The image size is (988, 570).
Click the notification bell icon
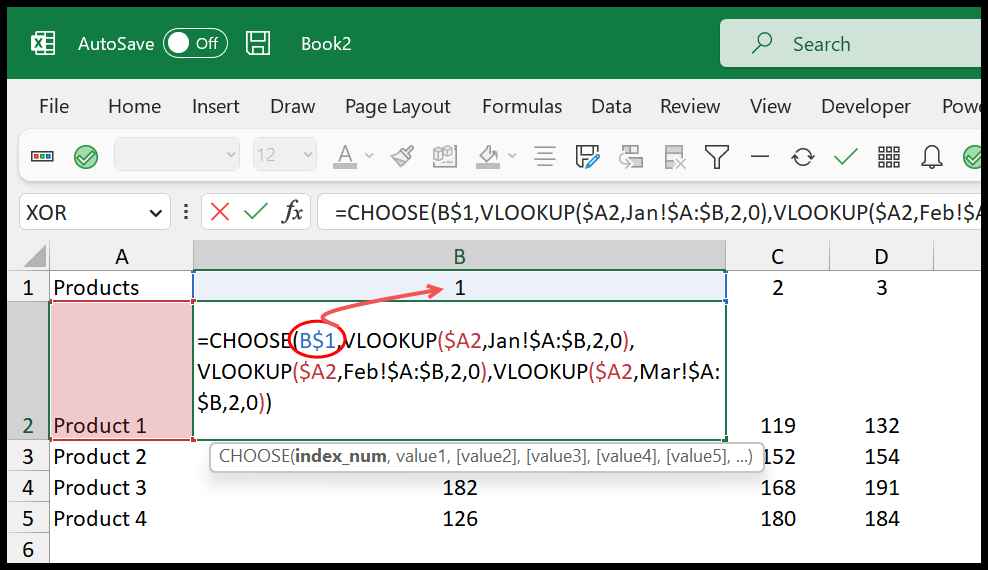[x=931, y=156]
